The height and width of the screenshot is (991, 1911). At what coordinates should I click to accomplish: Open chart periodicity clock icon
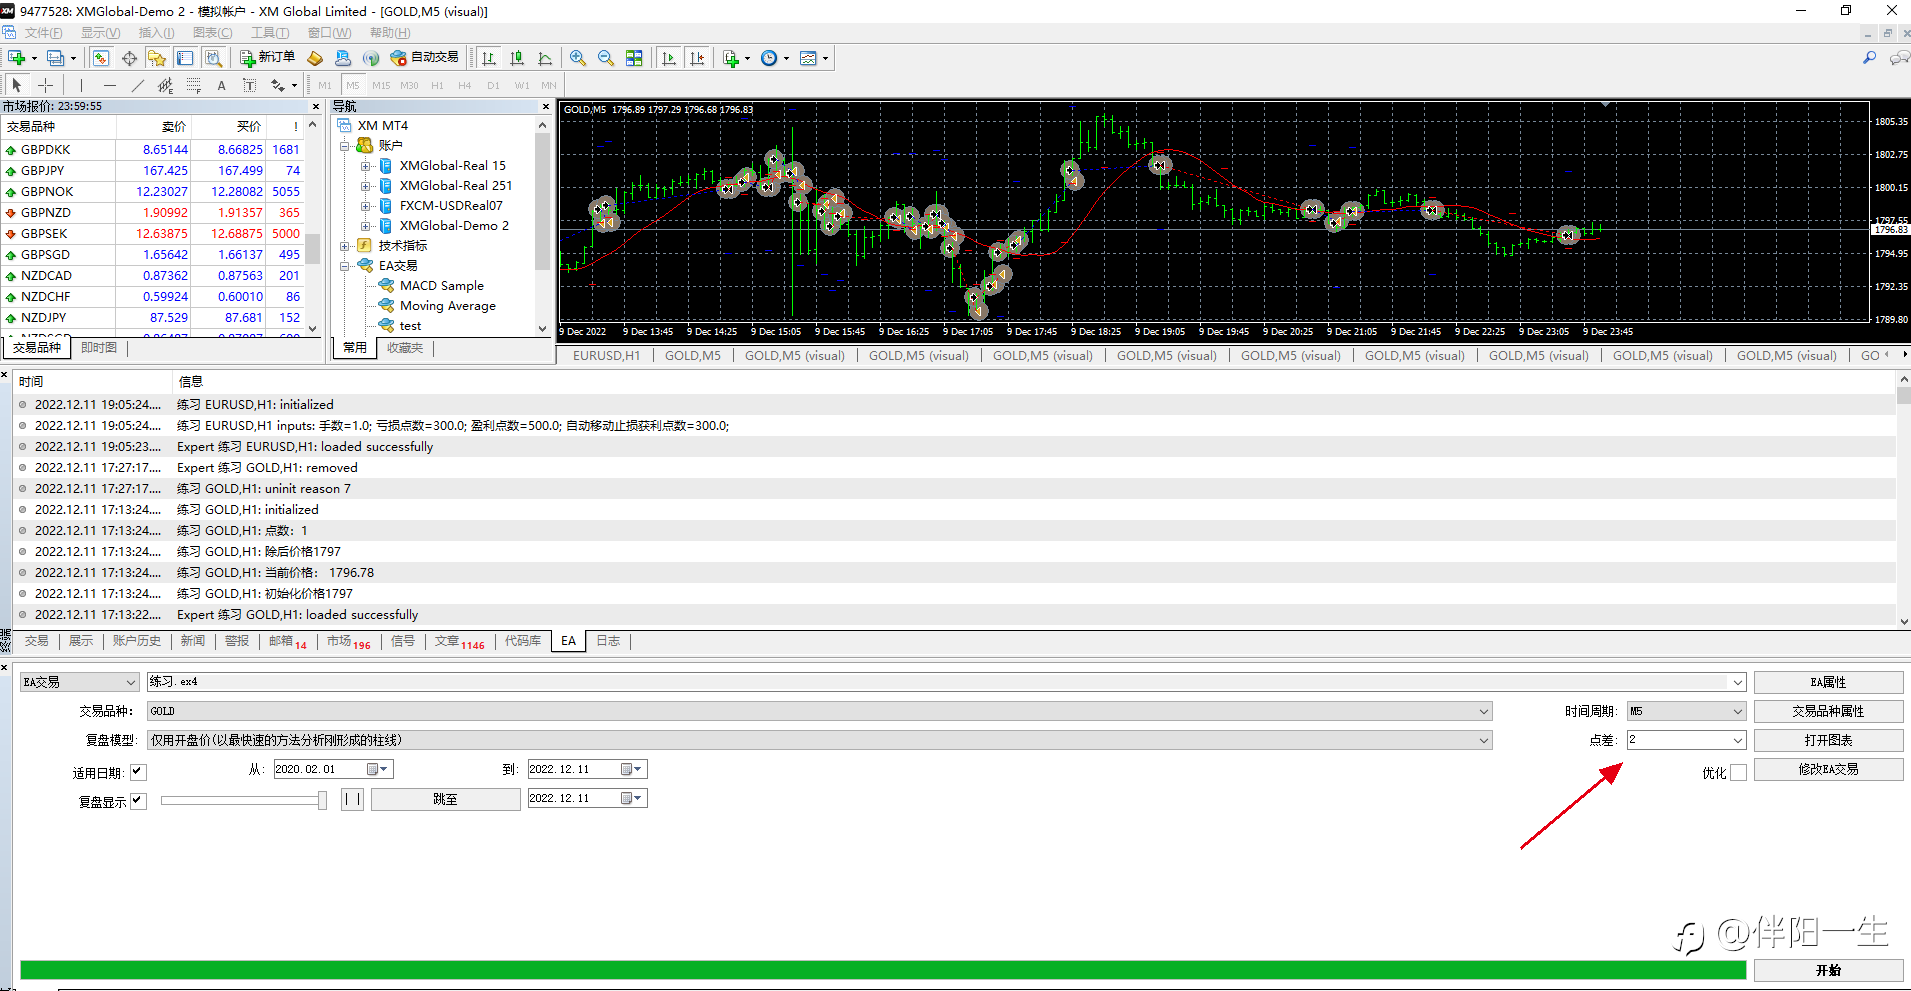(769, 58)
